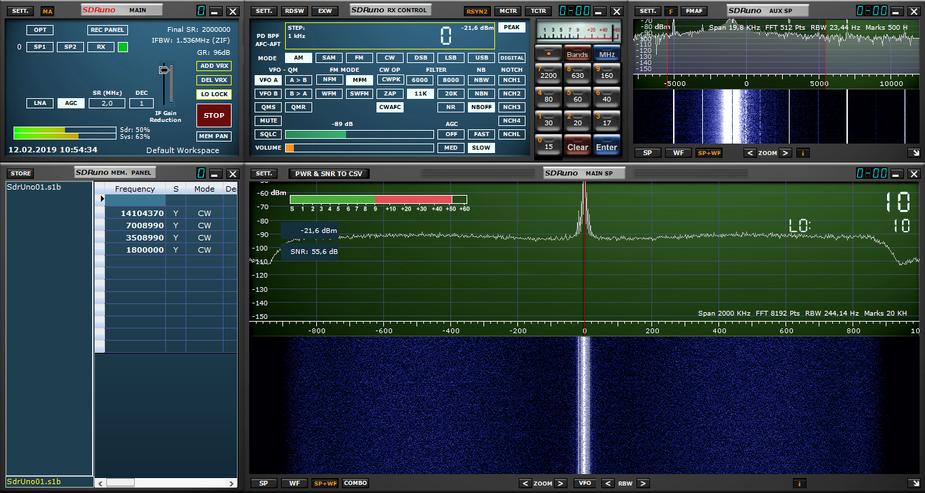Click the green indicator next to RX
Screen dimensions: 925x493
point(123,47)
